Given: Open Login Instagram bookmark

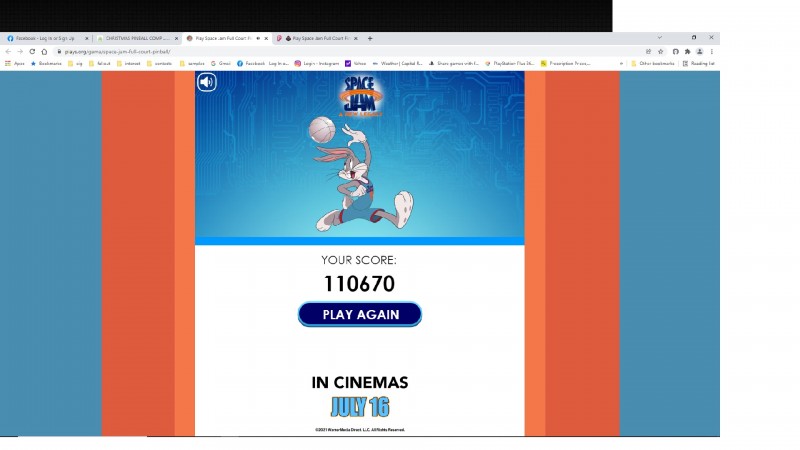Looking at the screenshot, I should [317, 63].
